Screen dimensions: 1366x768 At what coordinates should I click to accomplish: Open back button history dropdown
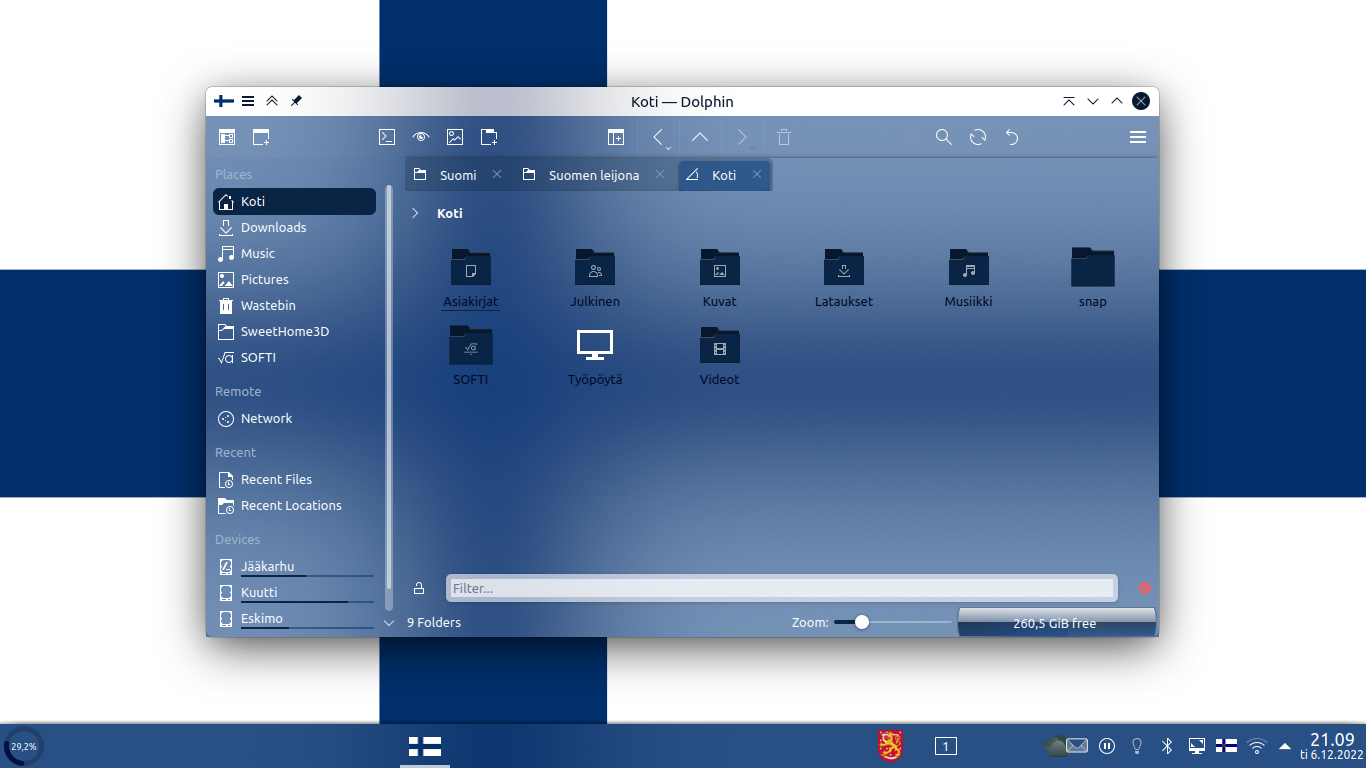pyautogui.click(x=667, y=147)
